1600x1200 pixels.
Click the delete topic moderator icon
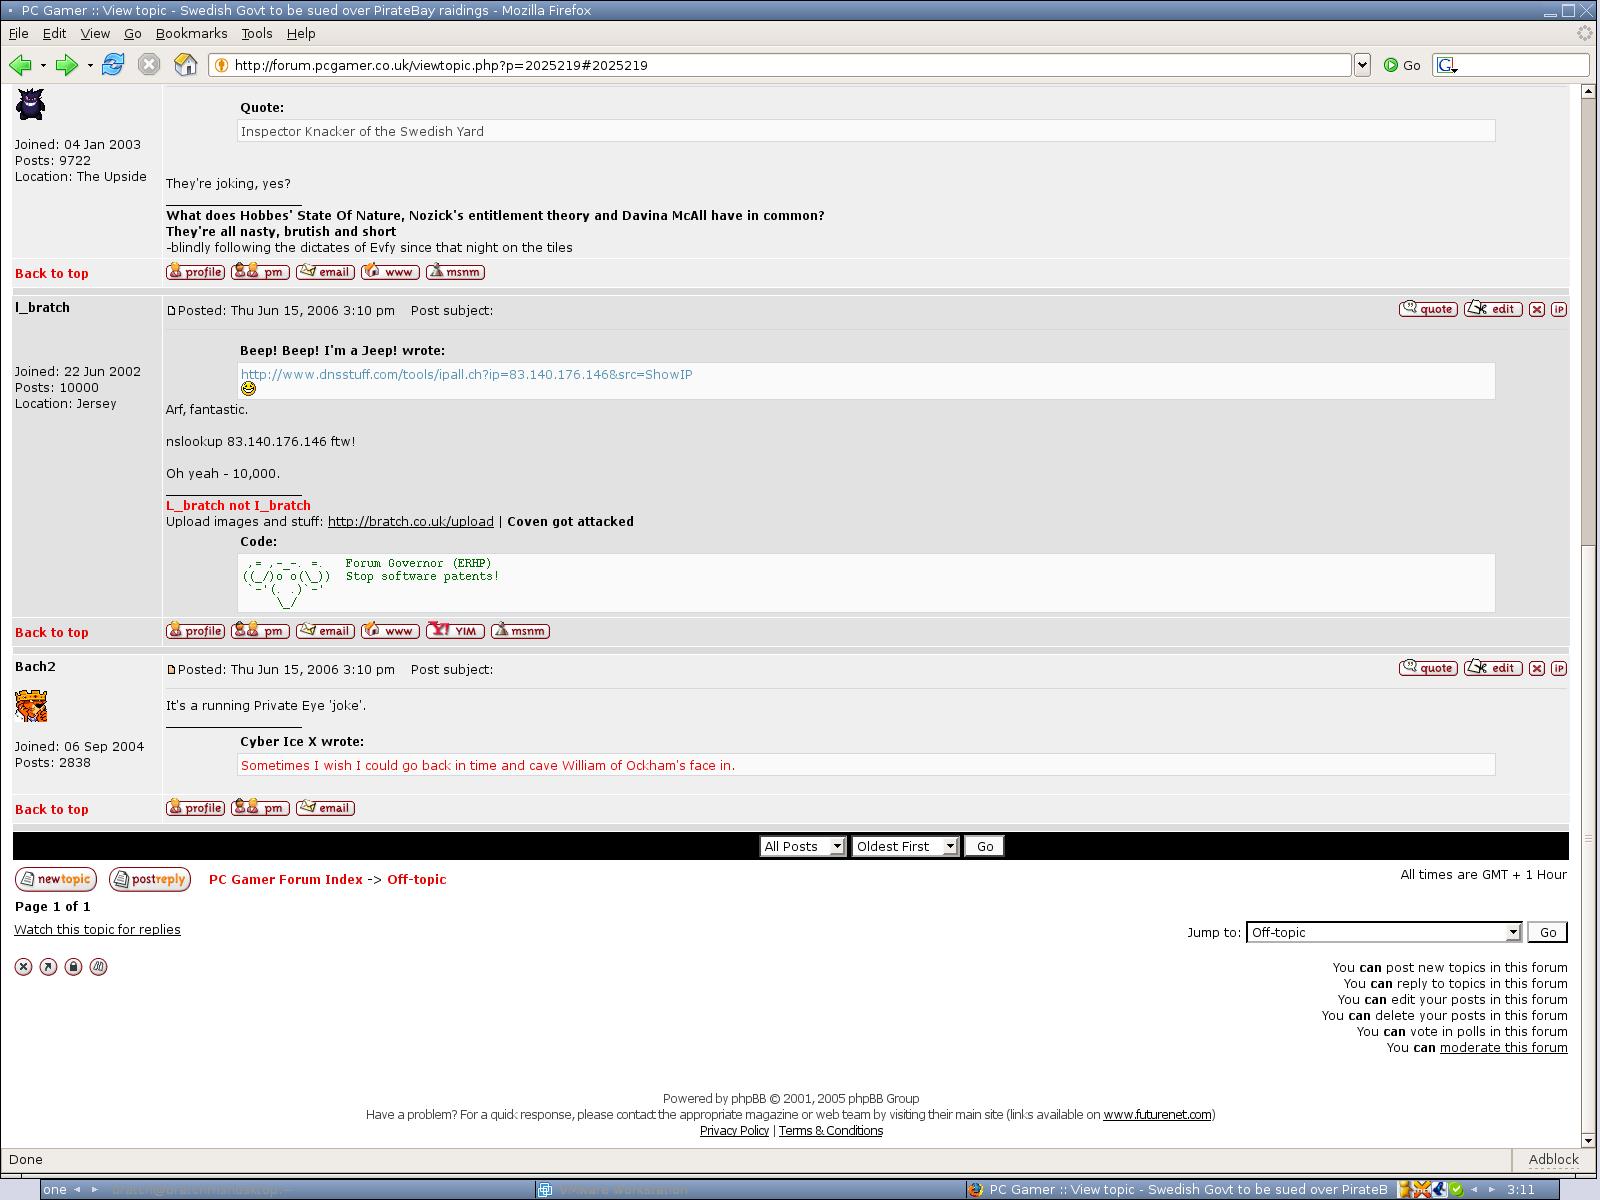[x=23, y=967]
